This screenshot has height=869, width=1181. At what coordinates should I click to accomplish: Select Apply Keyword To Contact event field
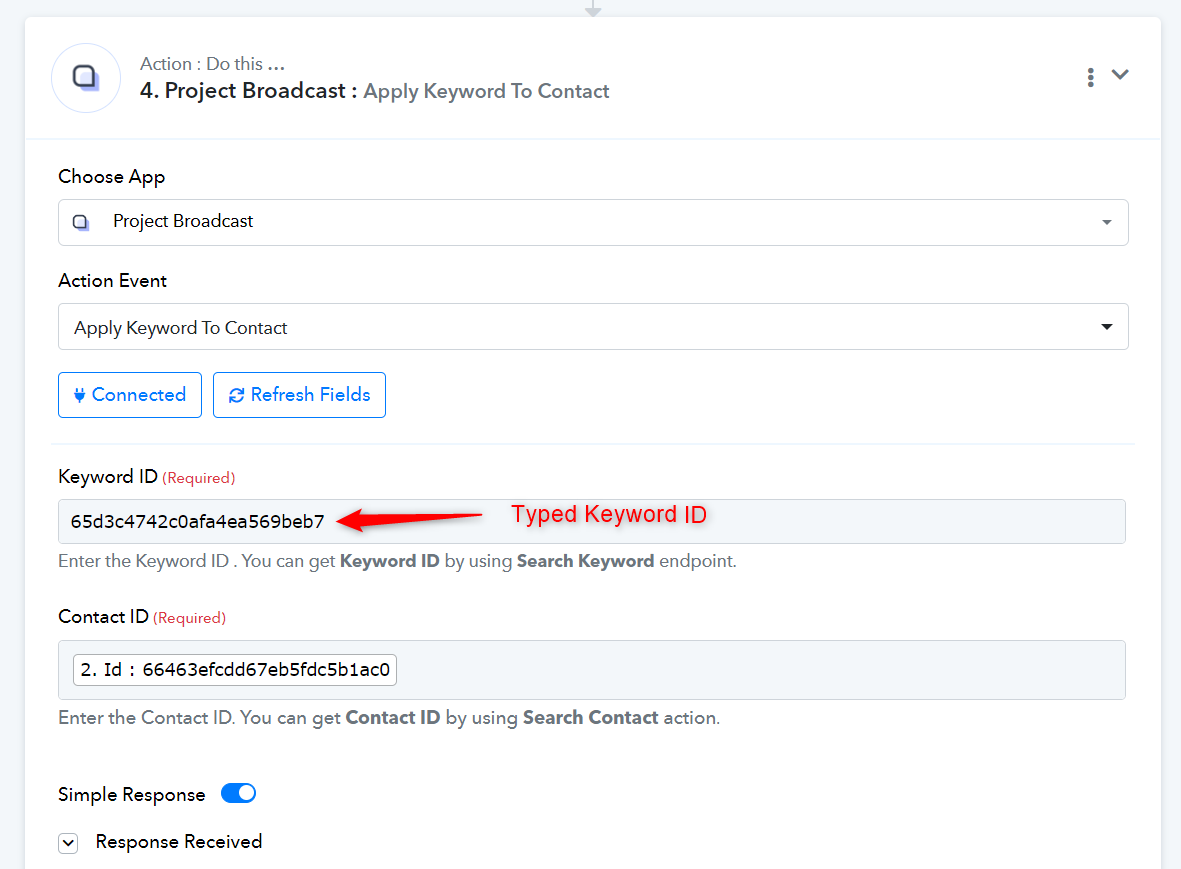click(593, 327)
